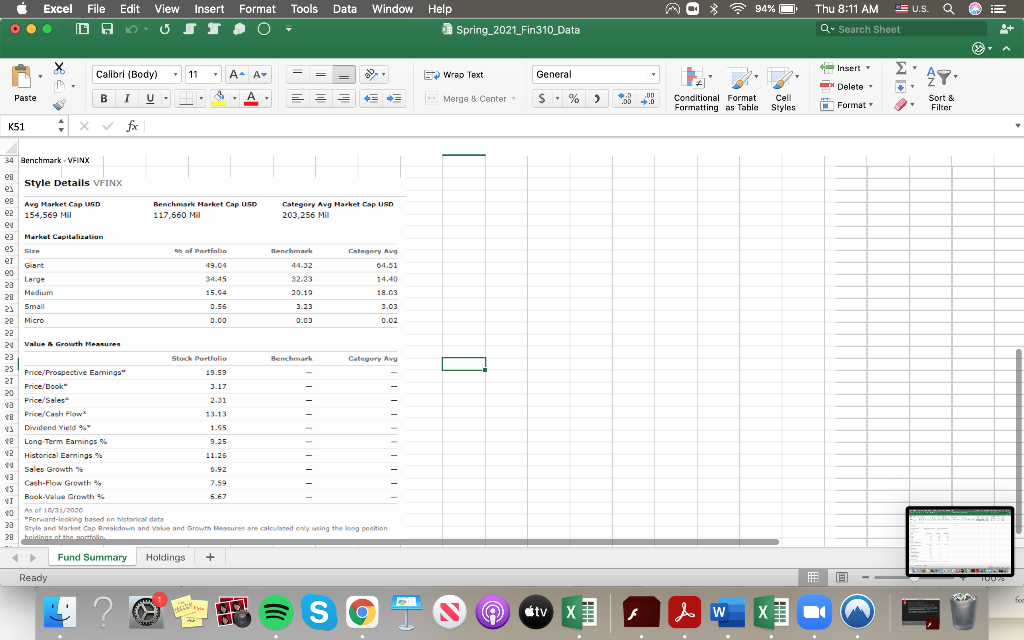The height and width of the screenshot is (640, 1024).
Task: Toggle Italic formatting
Action: (126, 99)
